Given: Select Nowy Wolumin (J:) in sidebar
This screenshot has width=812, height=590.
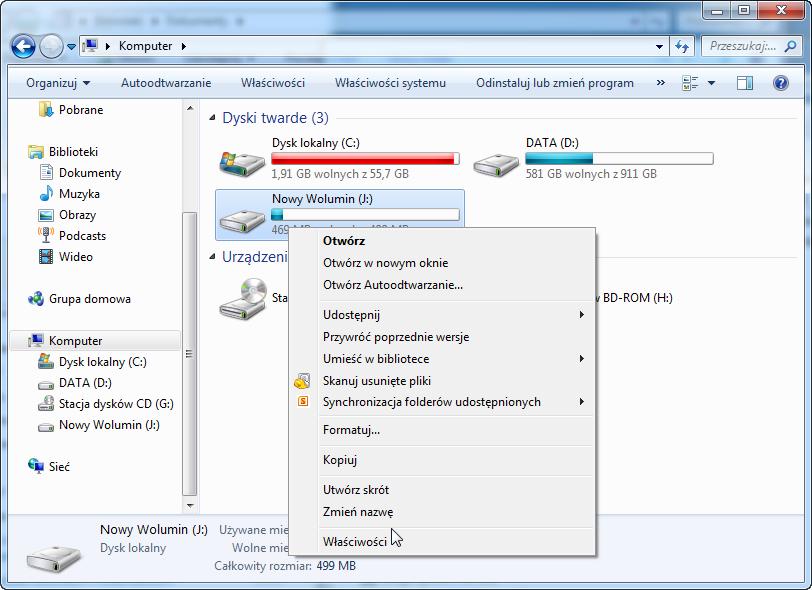Looking at the screenshot, I should tap(109, 425).
